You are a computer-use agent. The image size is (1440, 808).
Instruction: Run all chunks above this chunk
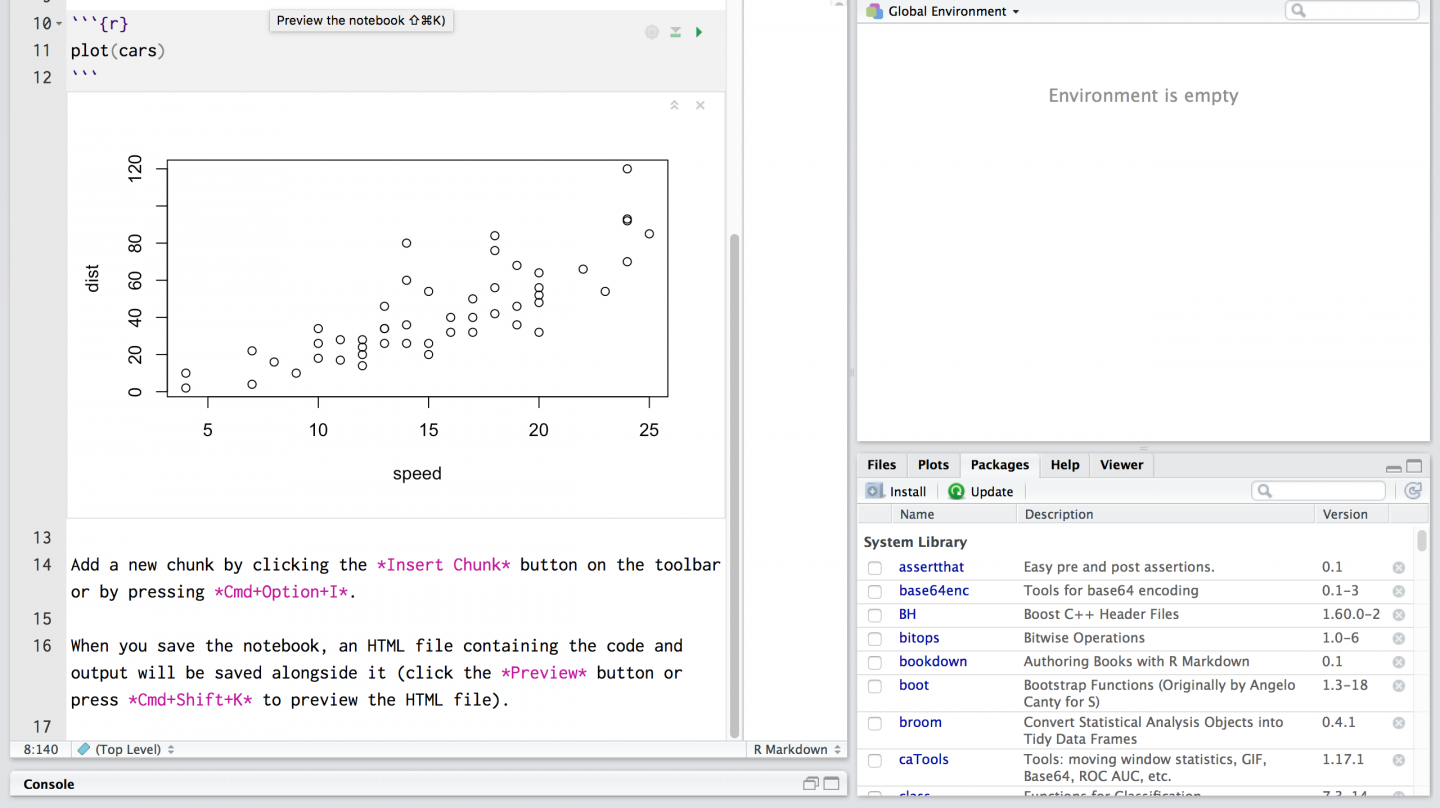pyautogui.click(x=676, y=32)
